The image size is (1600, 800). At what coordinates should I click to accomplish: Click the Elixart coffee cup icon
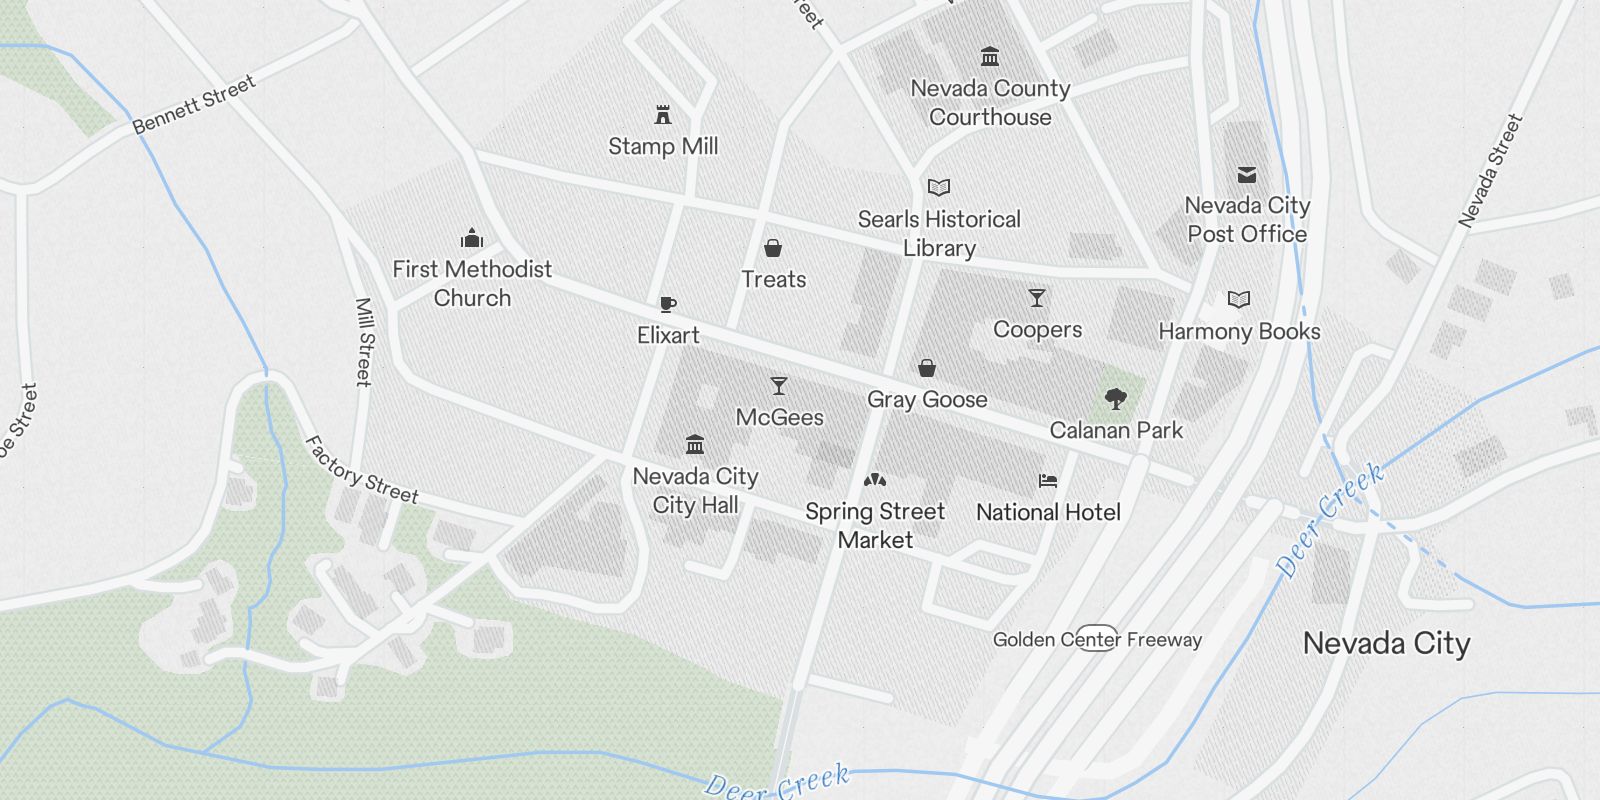668,304
